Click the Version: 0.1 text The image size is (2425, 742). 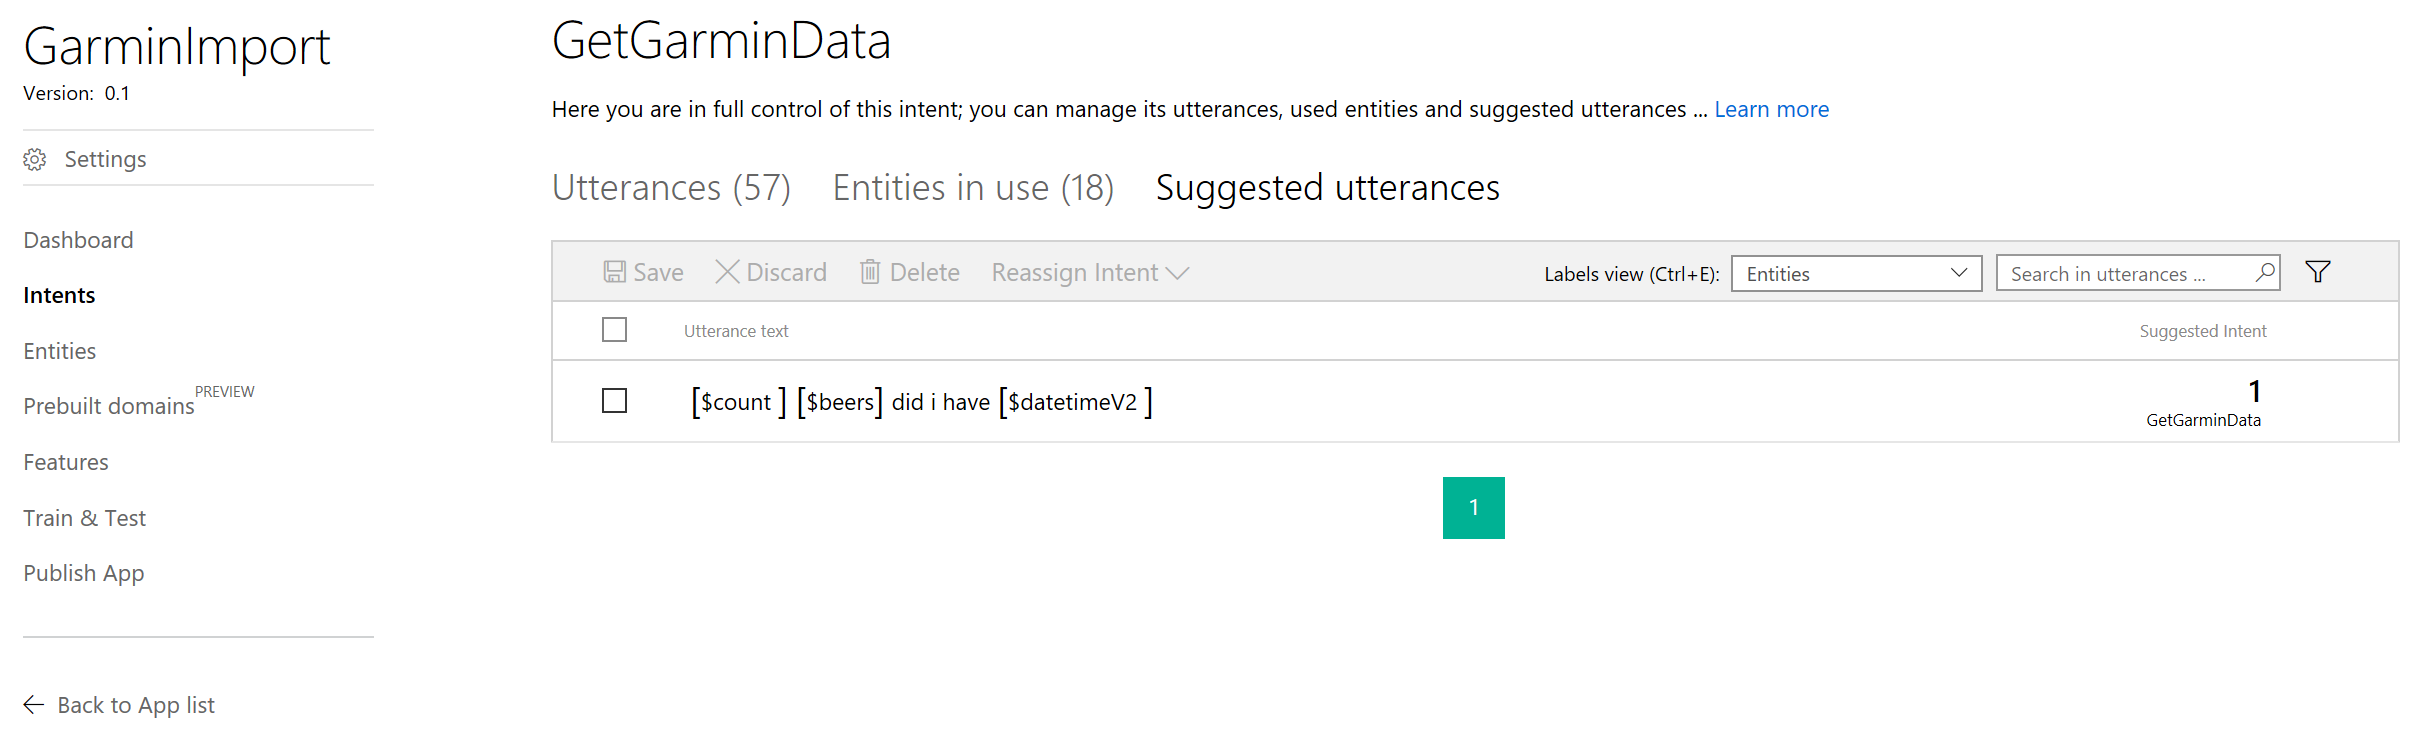point(76,94)
